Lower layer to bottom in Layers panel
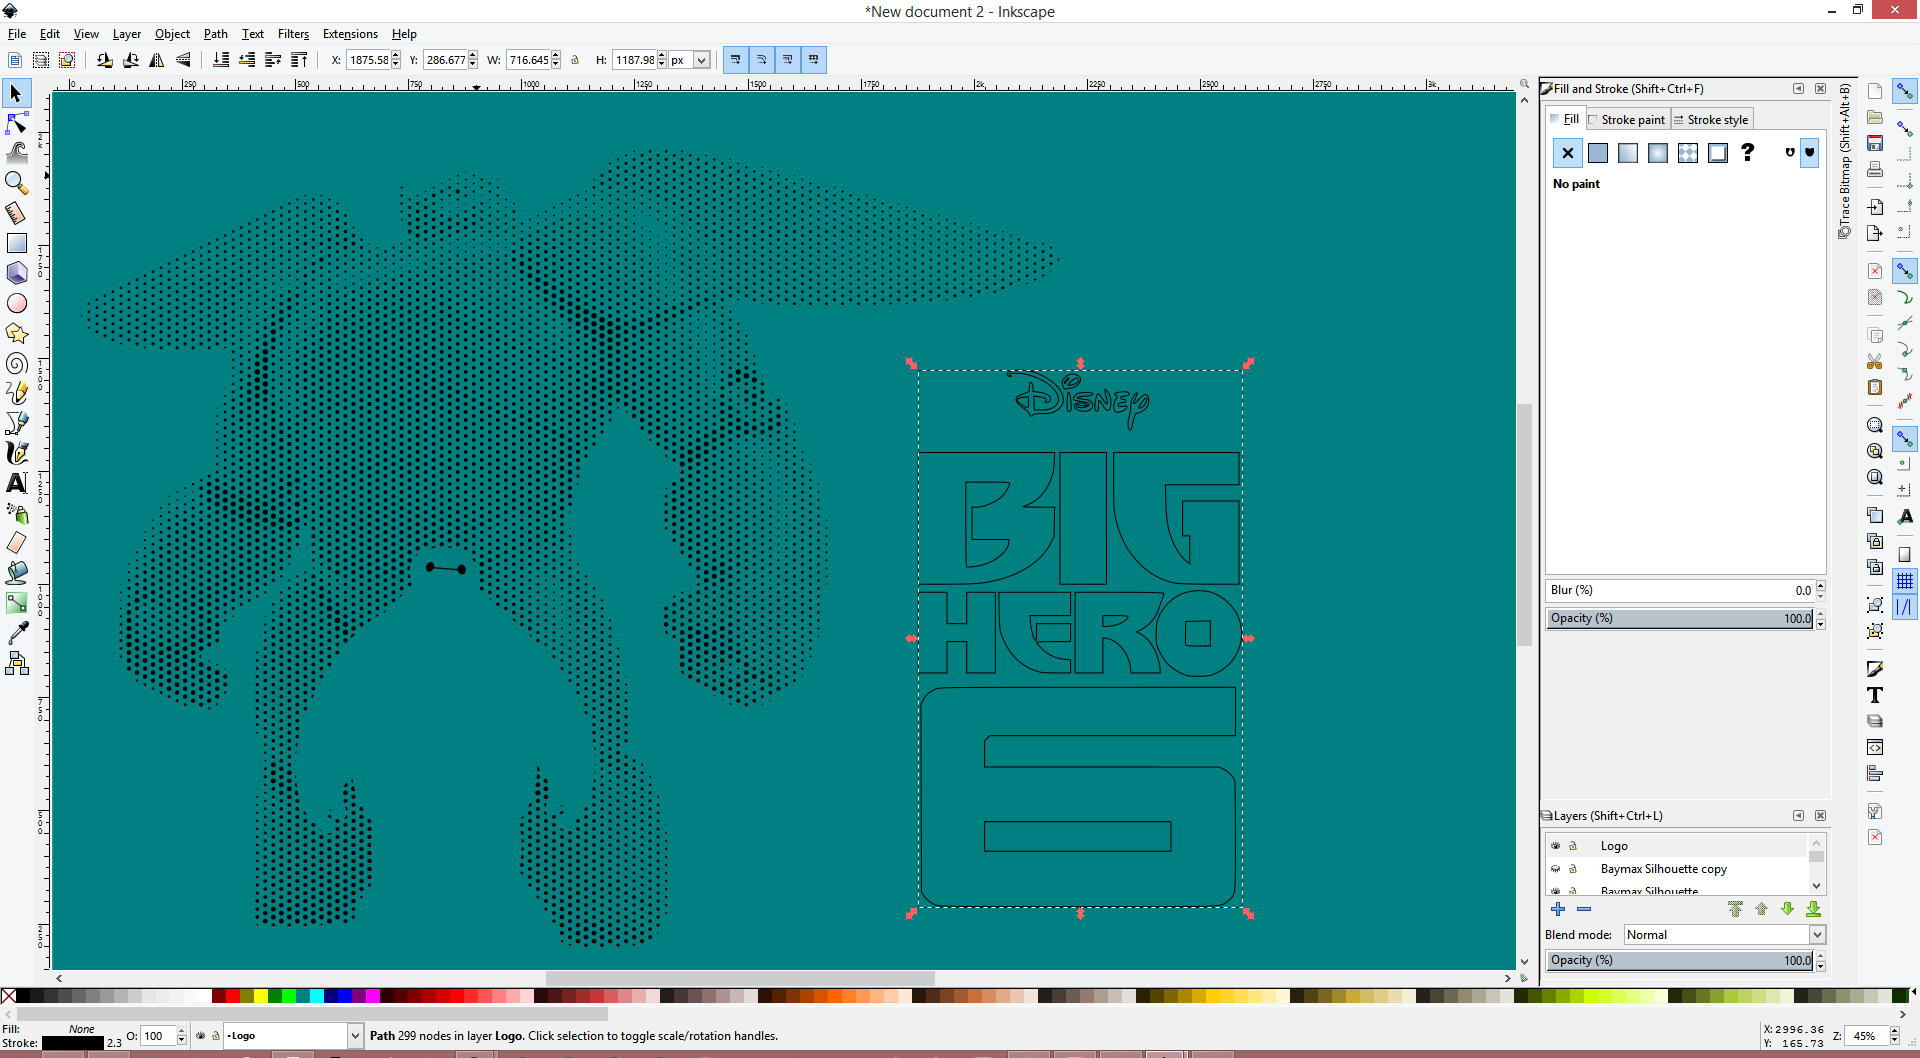This screenshot has height=1058, width=1920. (1813, 909)
